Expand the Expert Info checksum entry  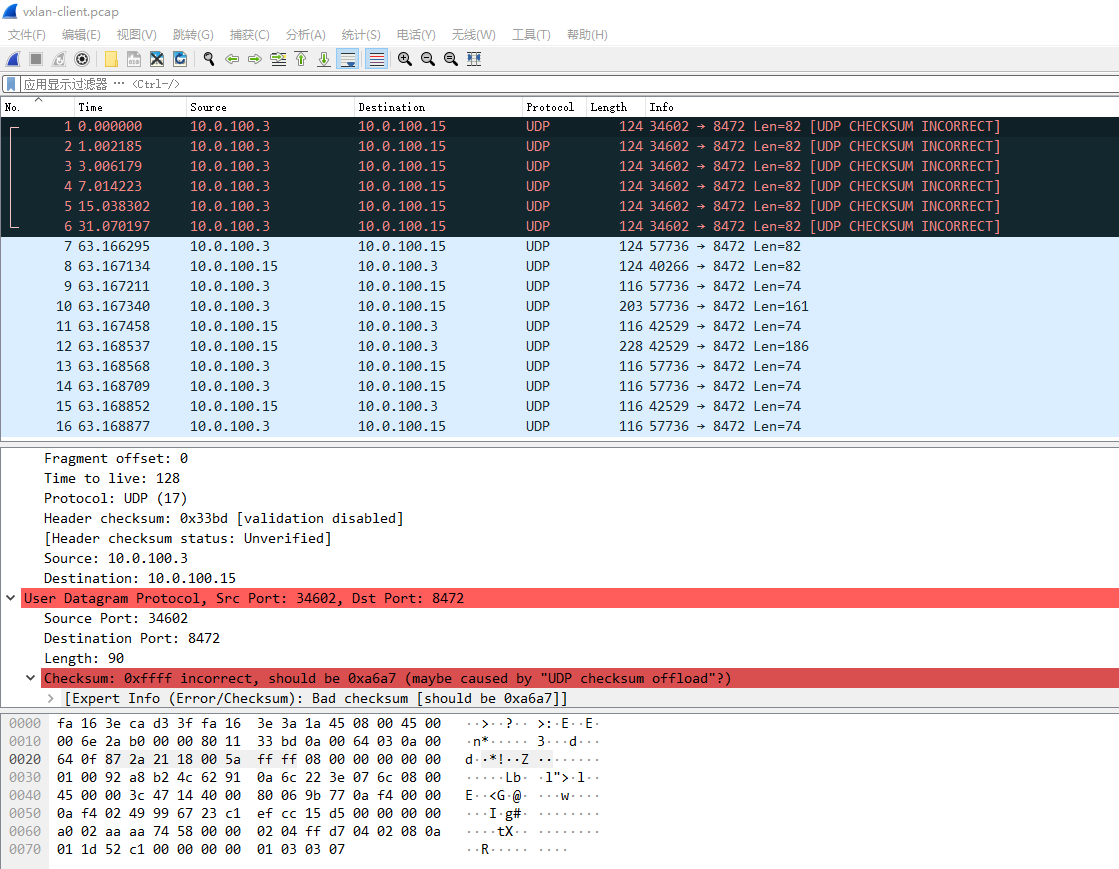click(x=51, y=698)
